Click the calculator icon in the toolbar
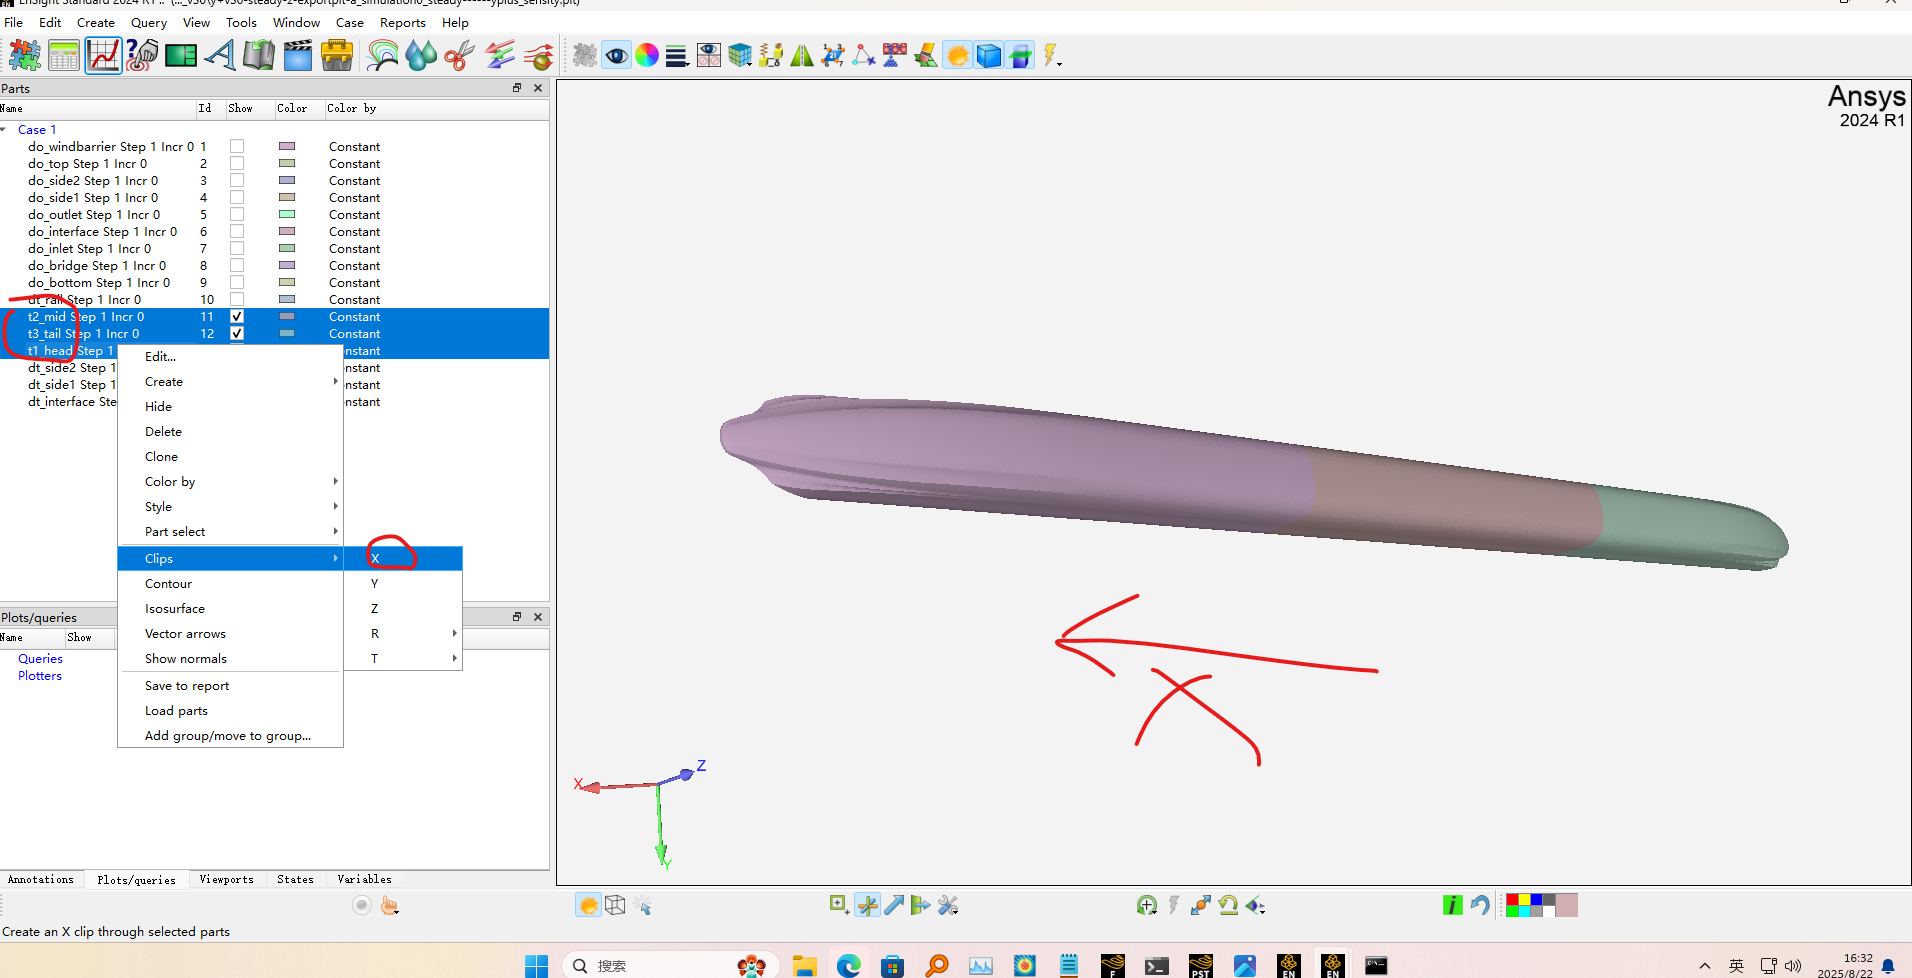 (x=64, y=56)
